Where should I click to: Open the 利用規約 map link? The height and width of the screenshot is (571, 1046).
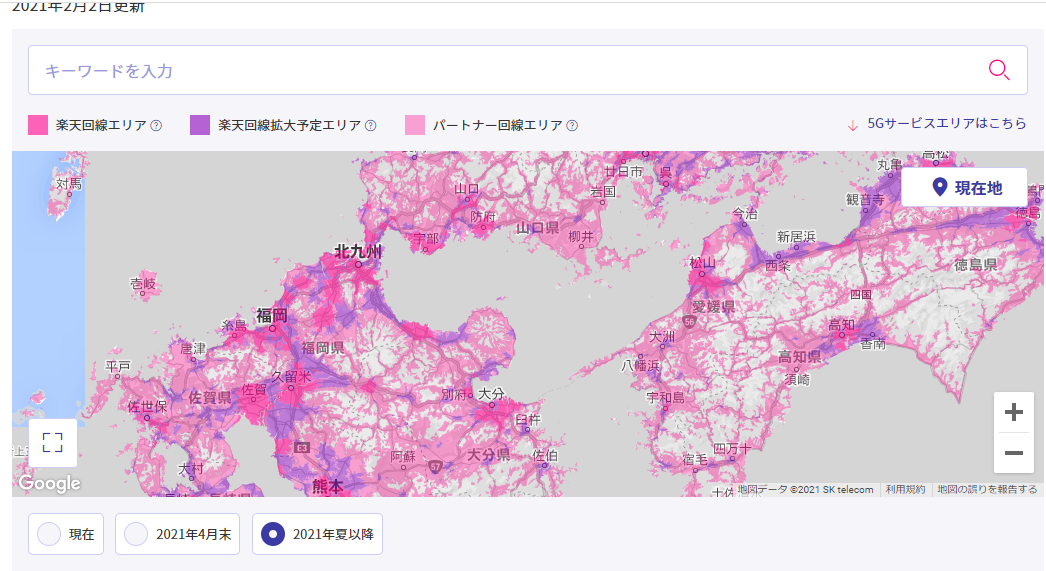[x=905, y=490]
